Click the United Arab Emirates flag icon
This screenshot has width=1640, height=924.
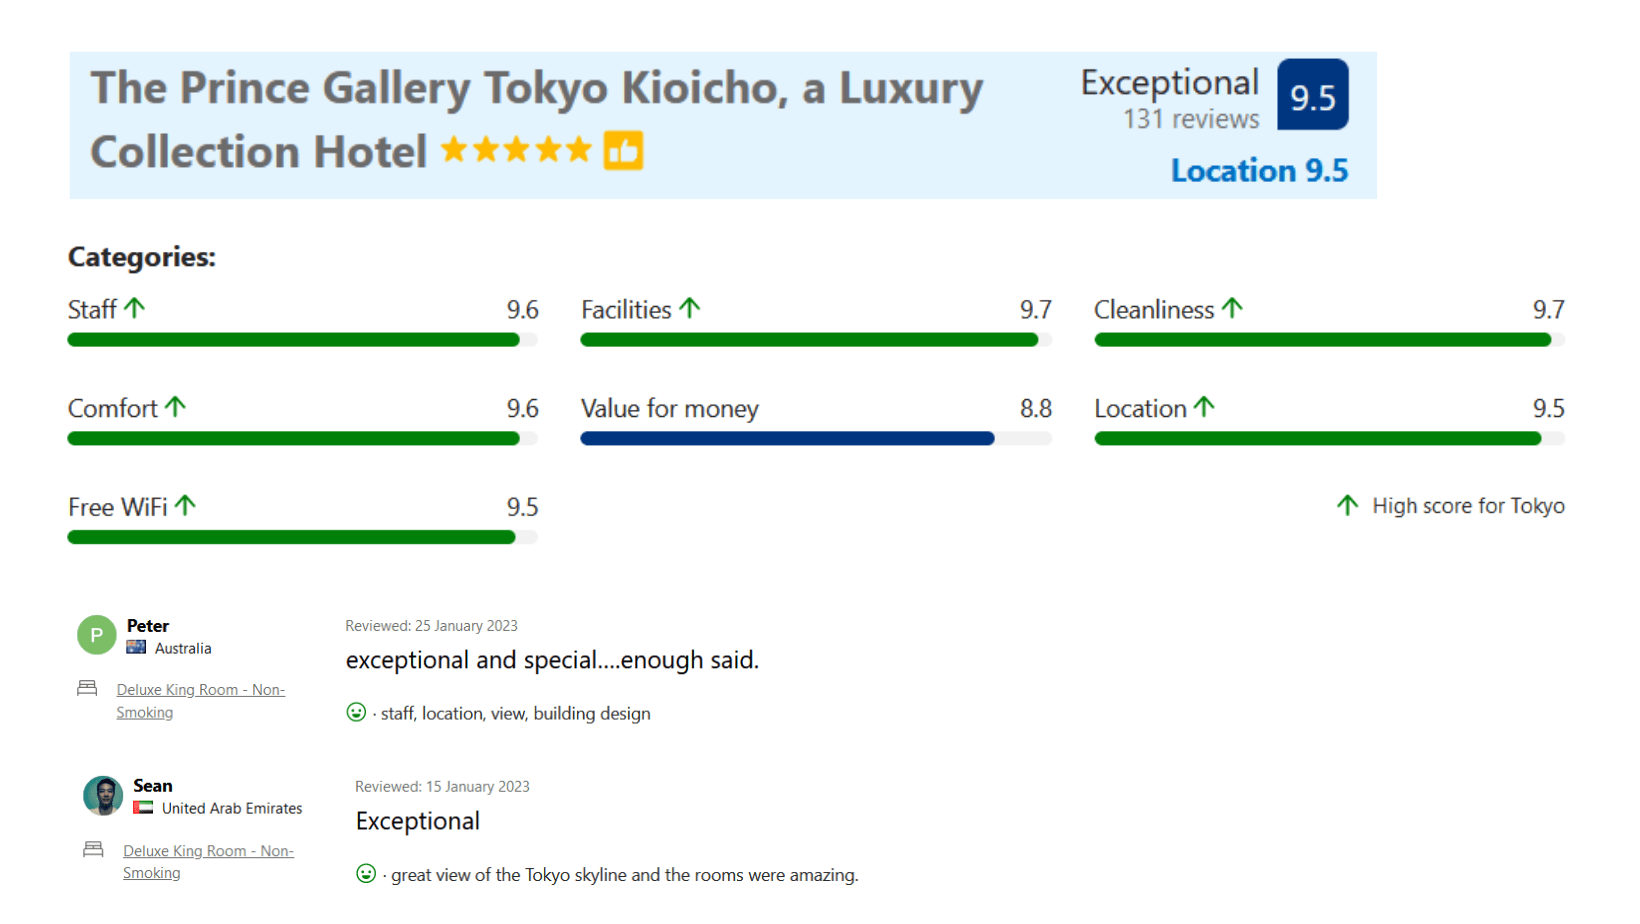tap(143, 808)
